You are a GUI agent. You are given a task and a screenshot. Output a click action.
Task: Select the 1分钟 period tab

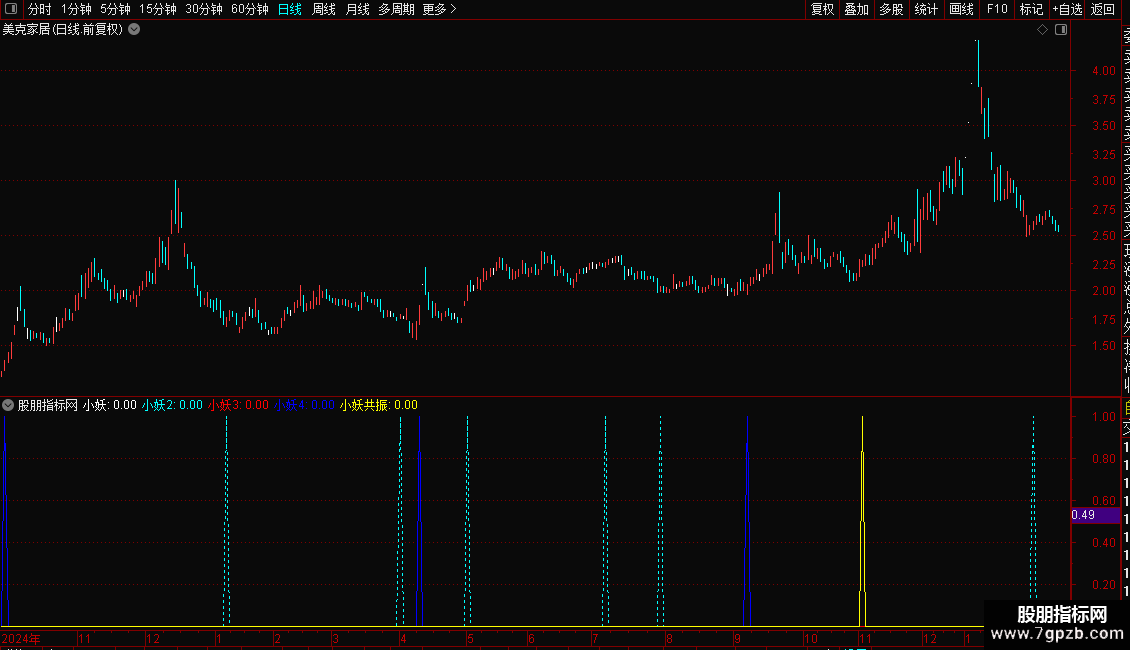76,9
